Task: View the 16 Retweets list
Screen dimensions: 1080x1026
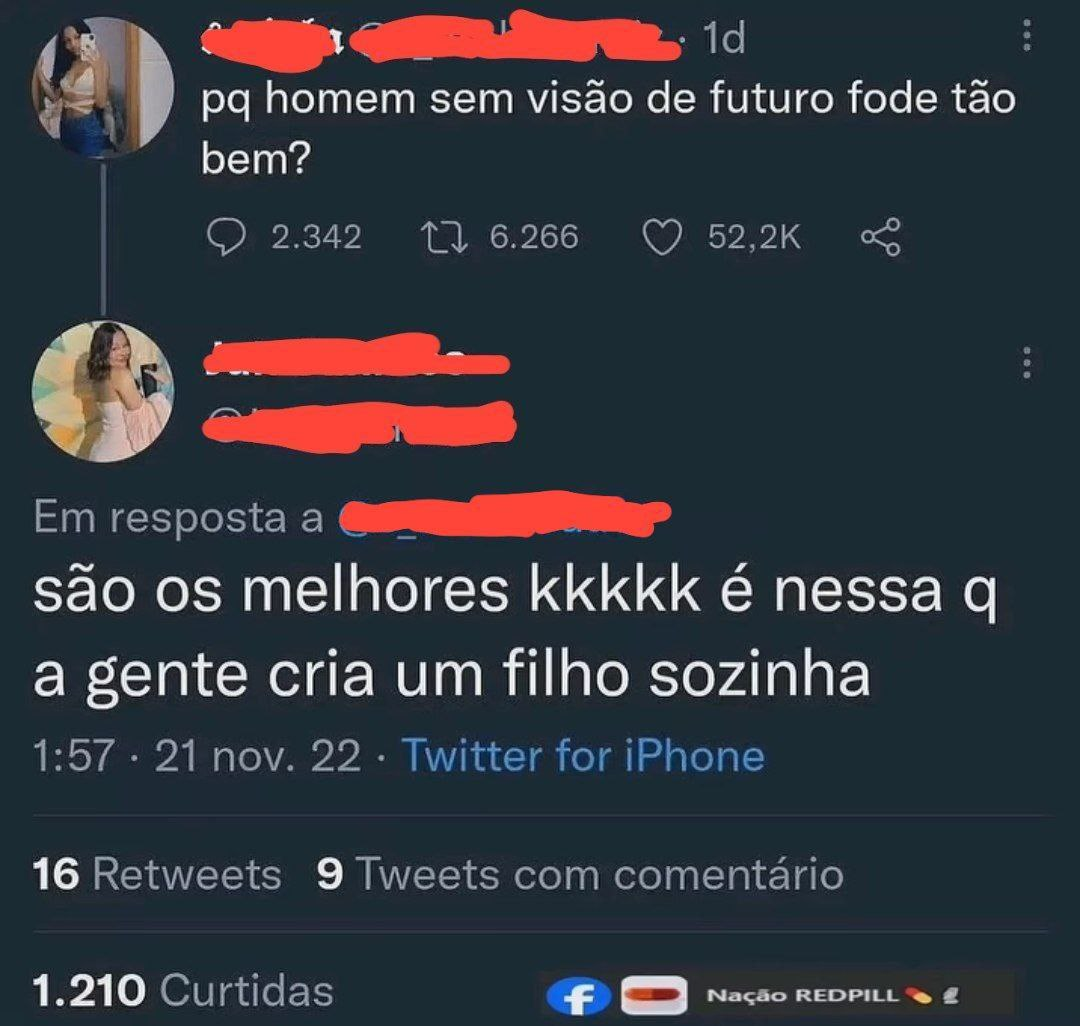Action: (x=157, y=875)
